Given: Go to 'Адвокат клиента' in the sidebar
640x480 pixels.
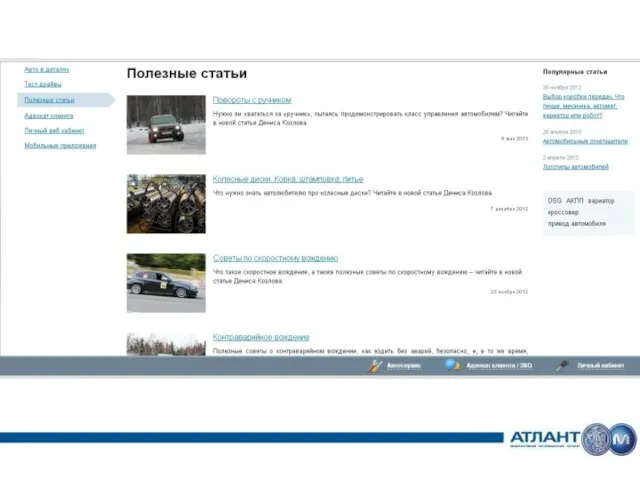Looking at the screenshot, I should [x=49, y=115].
